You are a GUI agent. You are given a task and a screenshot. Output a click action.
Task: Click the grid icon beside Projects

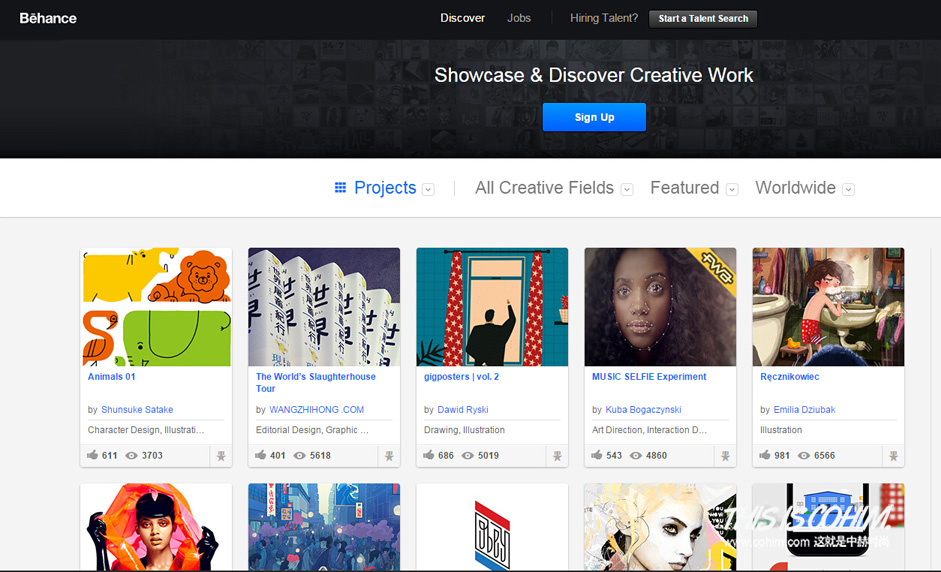tap(340, 188)
